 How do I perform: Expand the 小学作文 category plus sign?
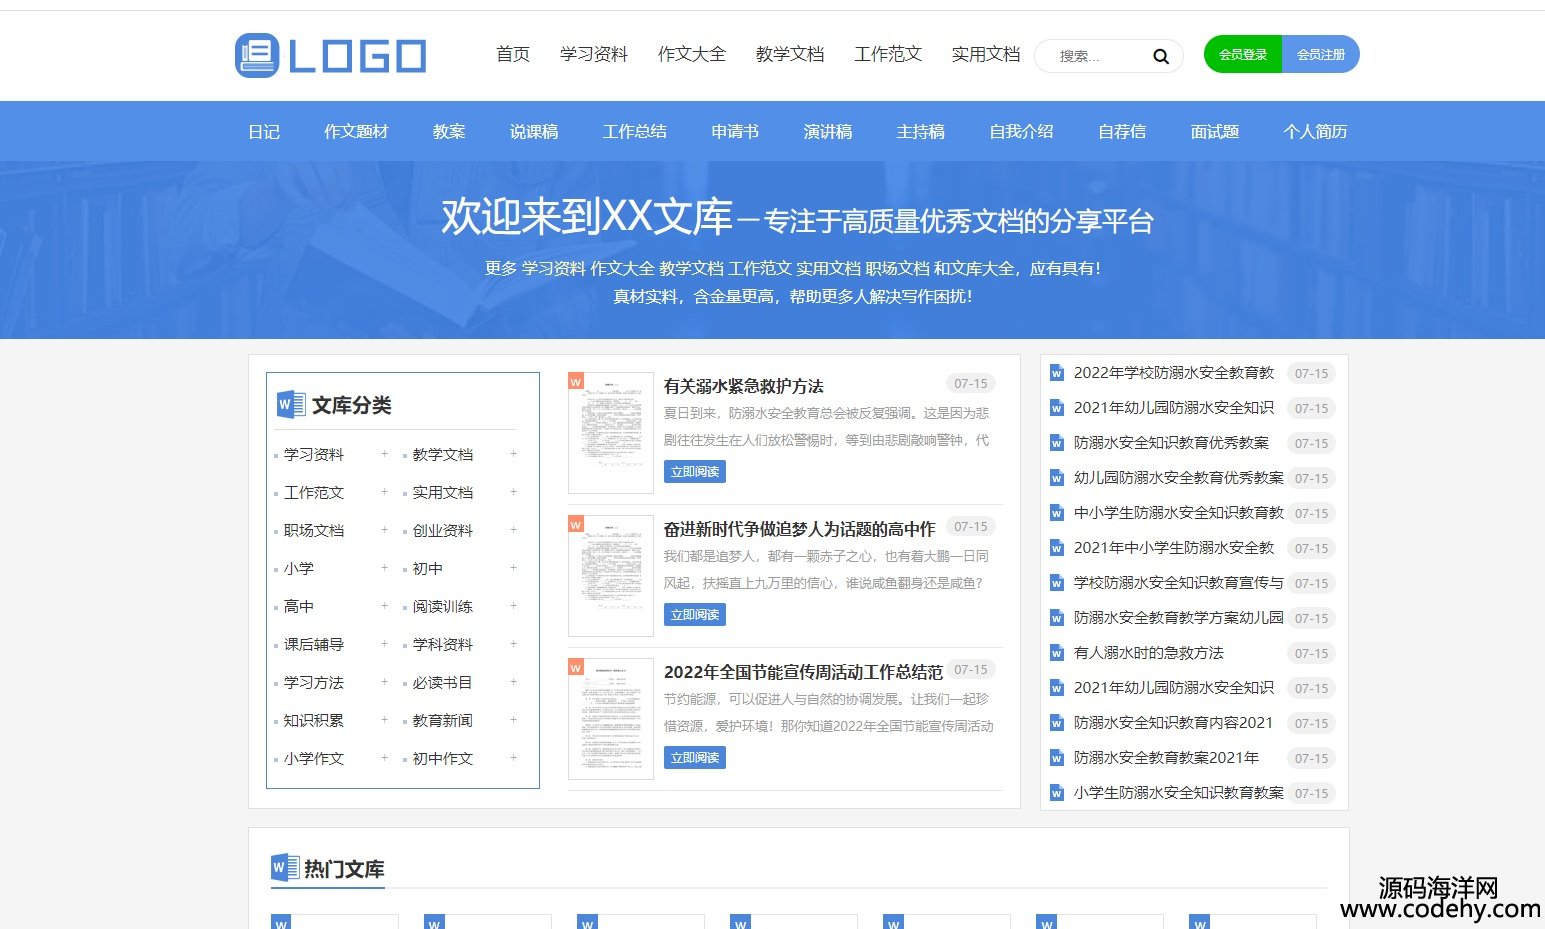pos(384,758)
